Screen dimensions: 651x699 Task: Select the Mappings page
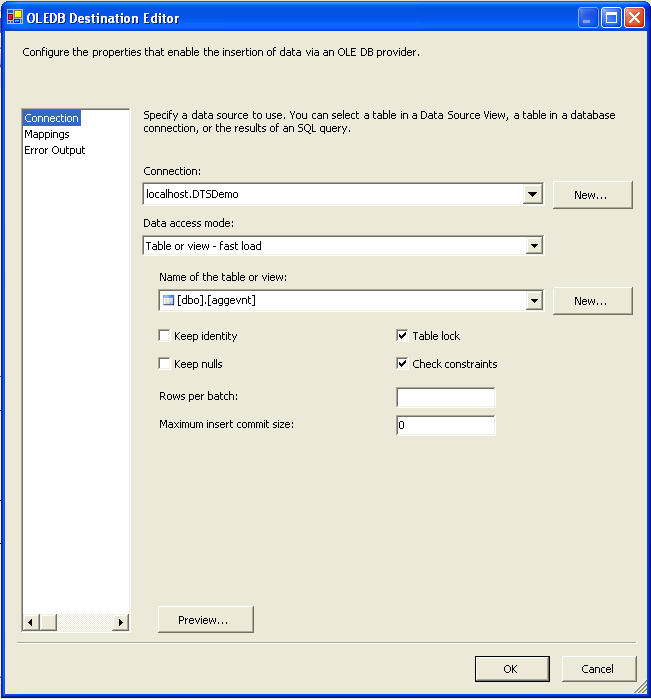47,134
